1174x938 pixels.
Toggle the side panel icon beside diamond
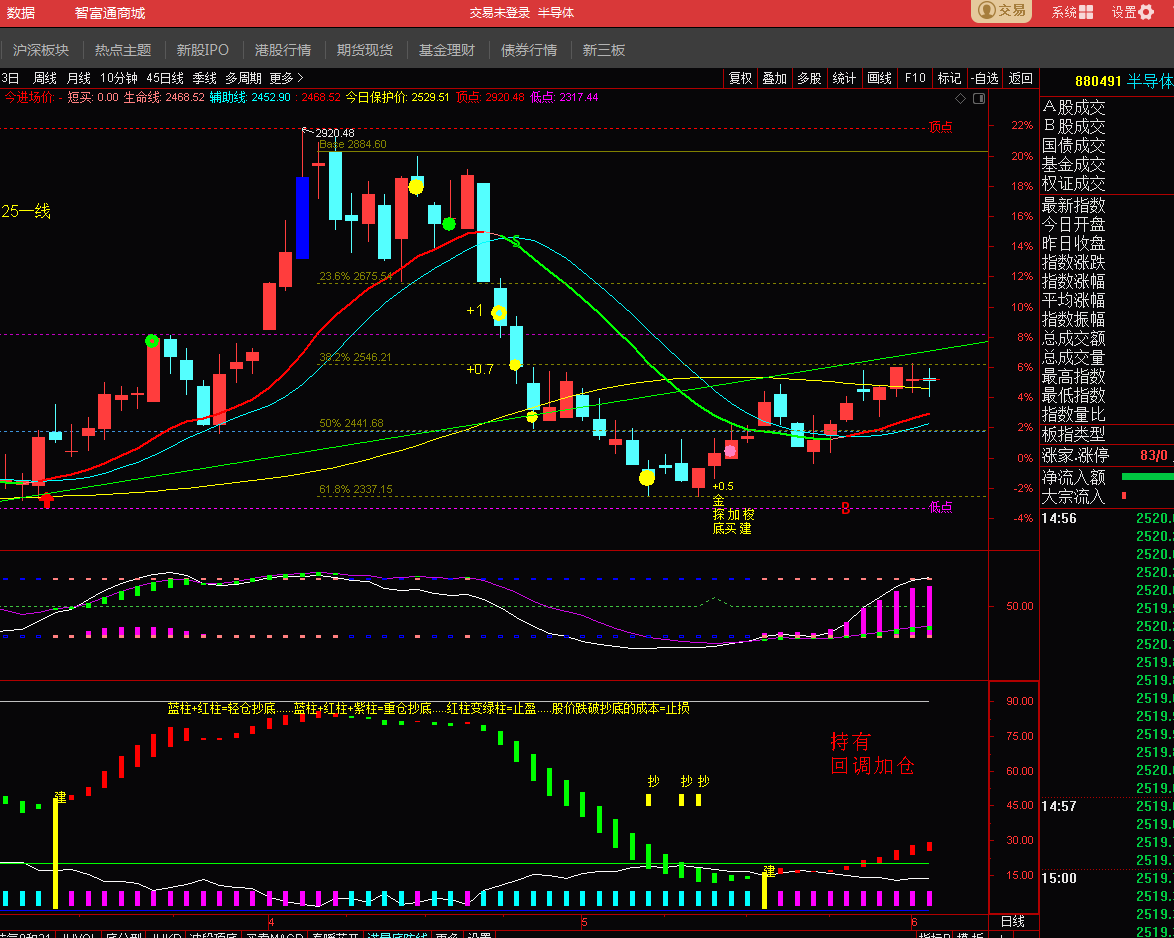coord(979,99)
